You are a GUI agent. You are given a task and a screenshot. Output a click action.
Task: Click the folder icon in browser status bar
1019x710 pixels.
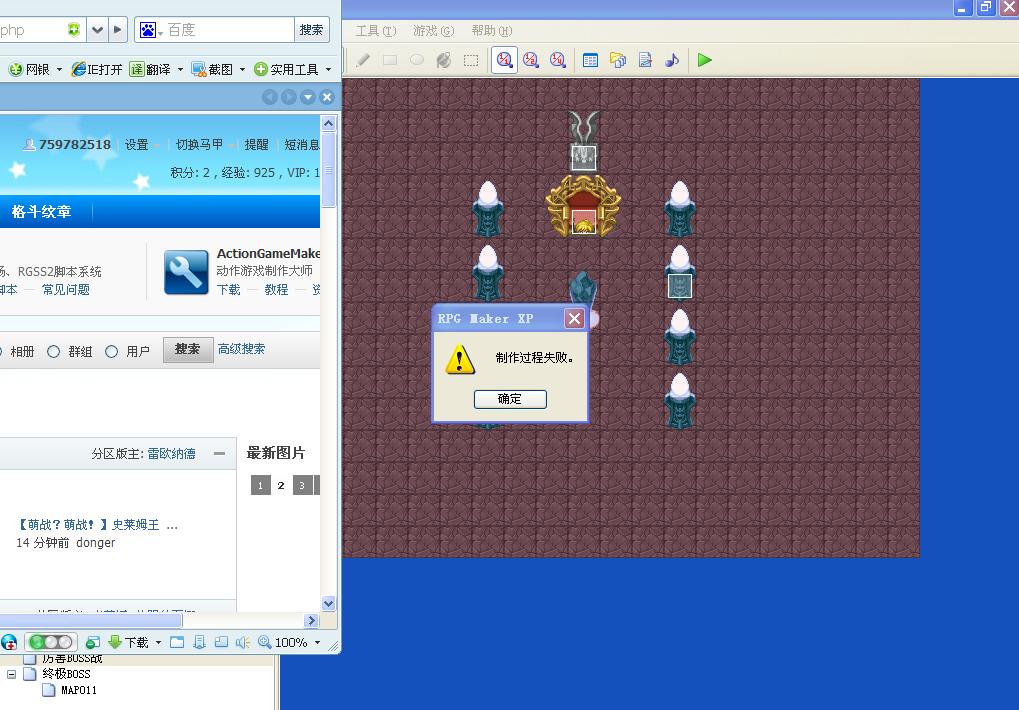[x=177, y=642]
